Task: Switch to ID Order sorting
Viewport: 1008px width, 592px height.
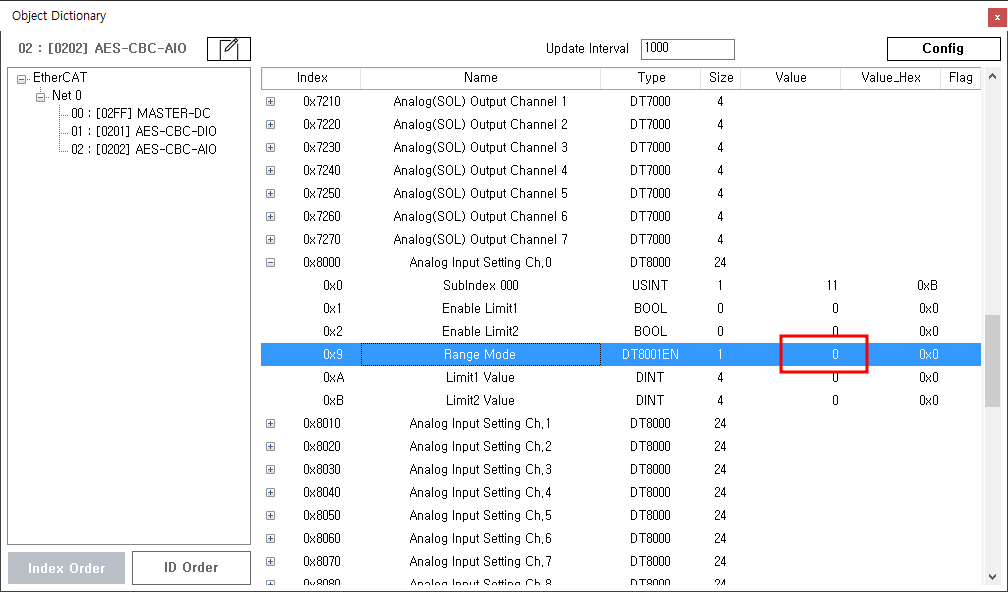Action: (191, 567)
